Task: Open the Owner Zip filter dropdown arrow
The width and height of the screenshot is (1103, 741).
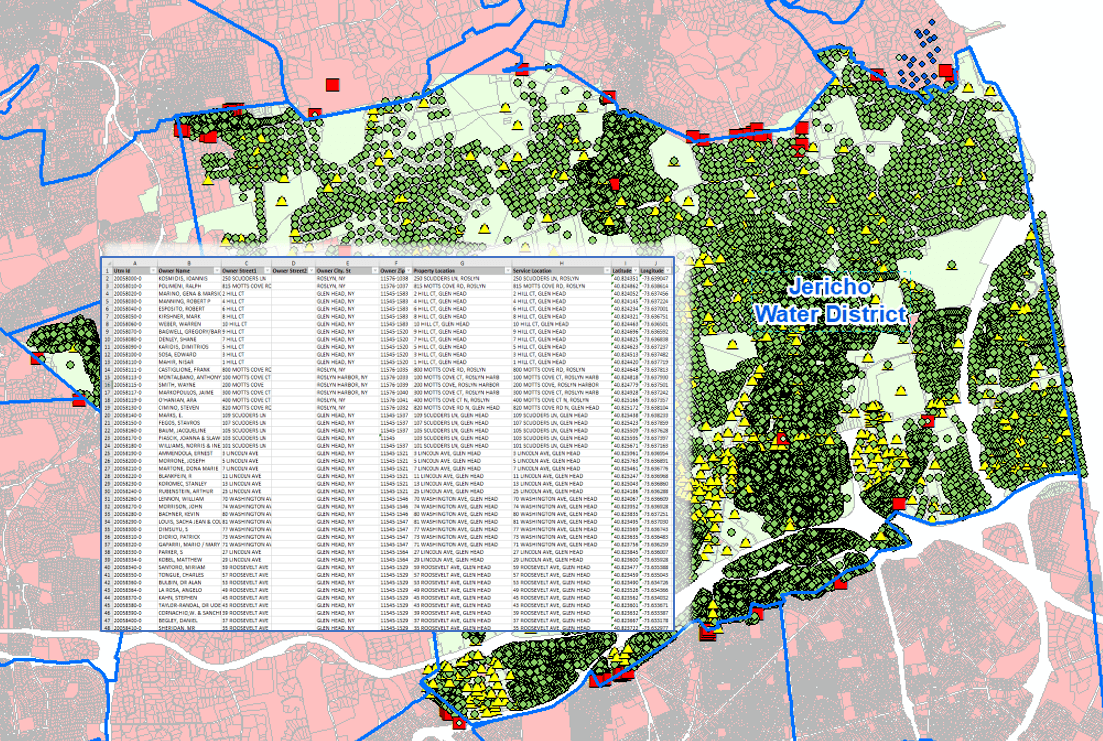Action: [408, 271]
